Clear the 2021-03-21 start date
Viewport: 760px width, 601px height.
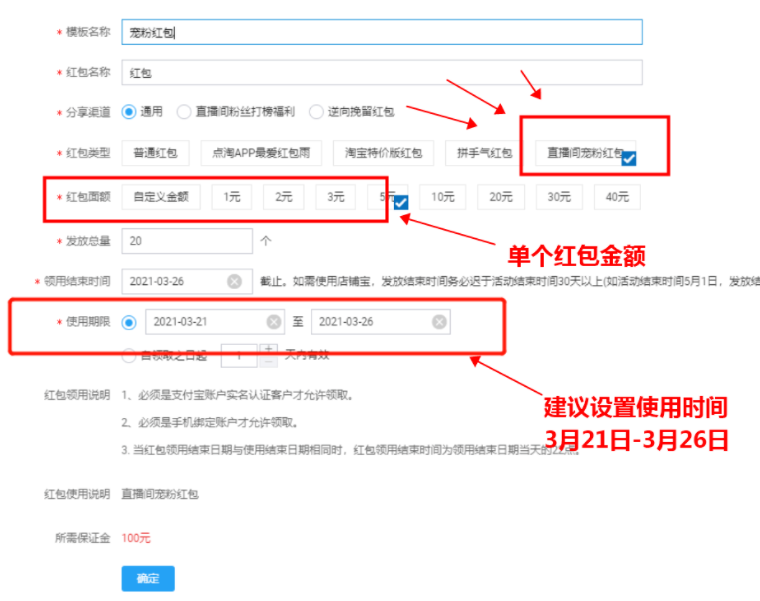click(x=273, y=322)
